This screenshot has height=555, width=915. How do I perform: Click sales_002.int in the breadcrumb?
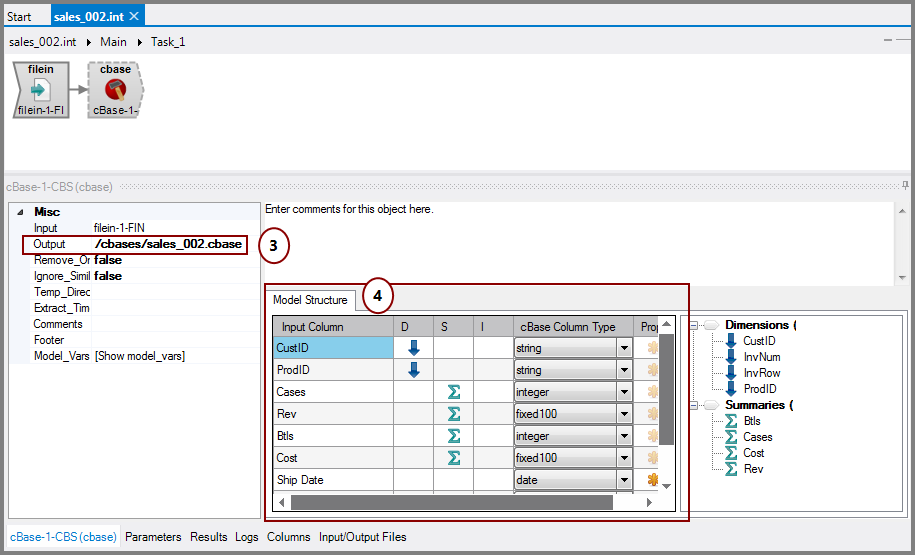(x=43, y=42)
